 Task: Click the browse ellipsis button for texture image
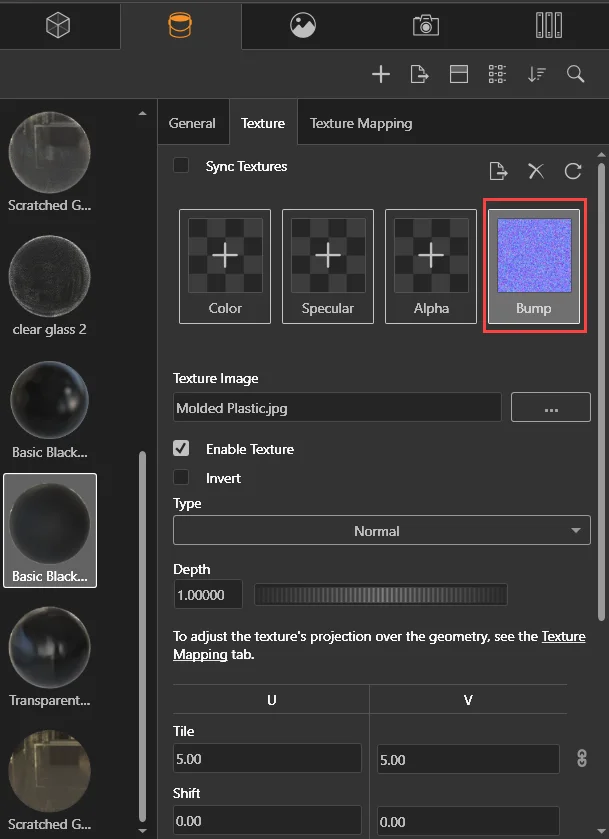550,408
